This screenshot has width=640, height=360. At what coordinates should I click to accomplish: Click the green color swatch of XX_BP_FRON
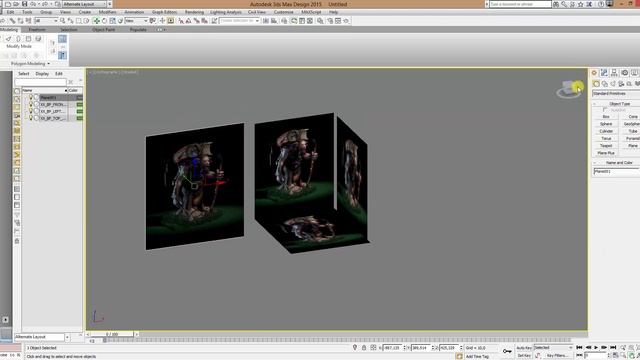coord(80,104)
